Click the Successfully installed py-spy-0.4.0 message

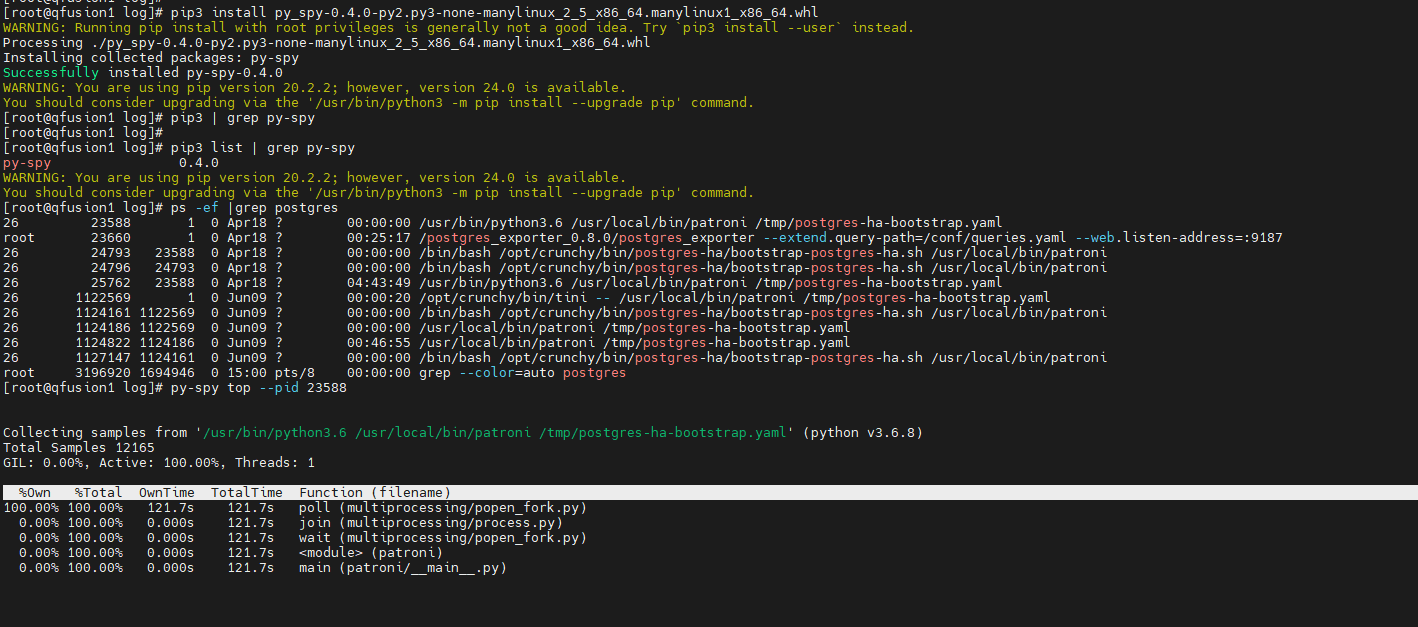pyautogui.click(x=142, y=73)
